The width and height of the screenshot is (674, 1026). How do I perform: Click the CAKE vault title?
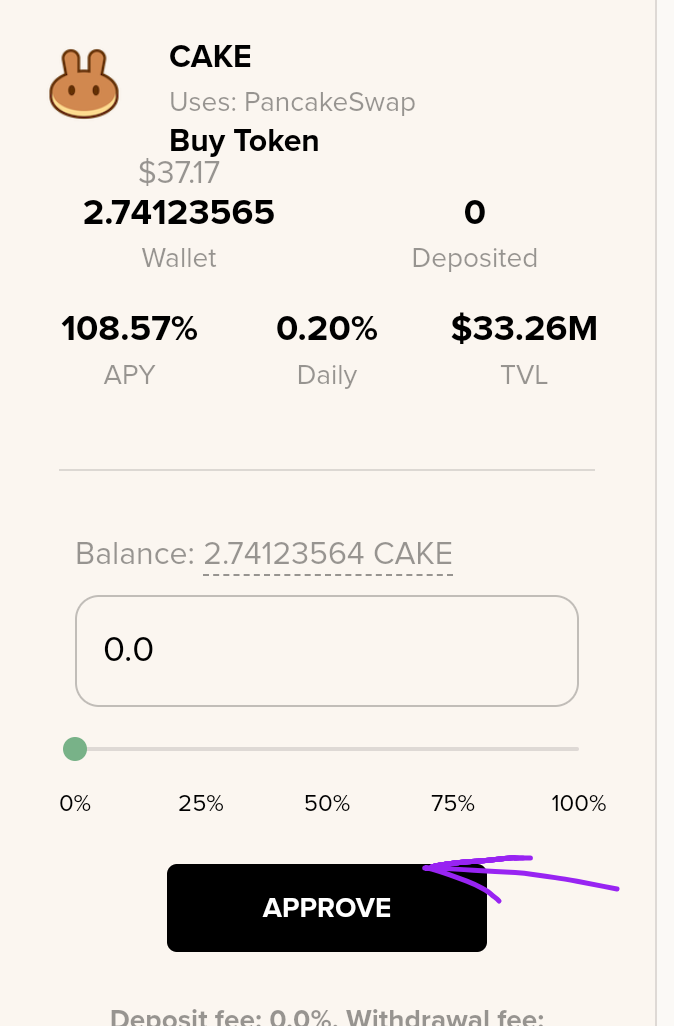210,57
